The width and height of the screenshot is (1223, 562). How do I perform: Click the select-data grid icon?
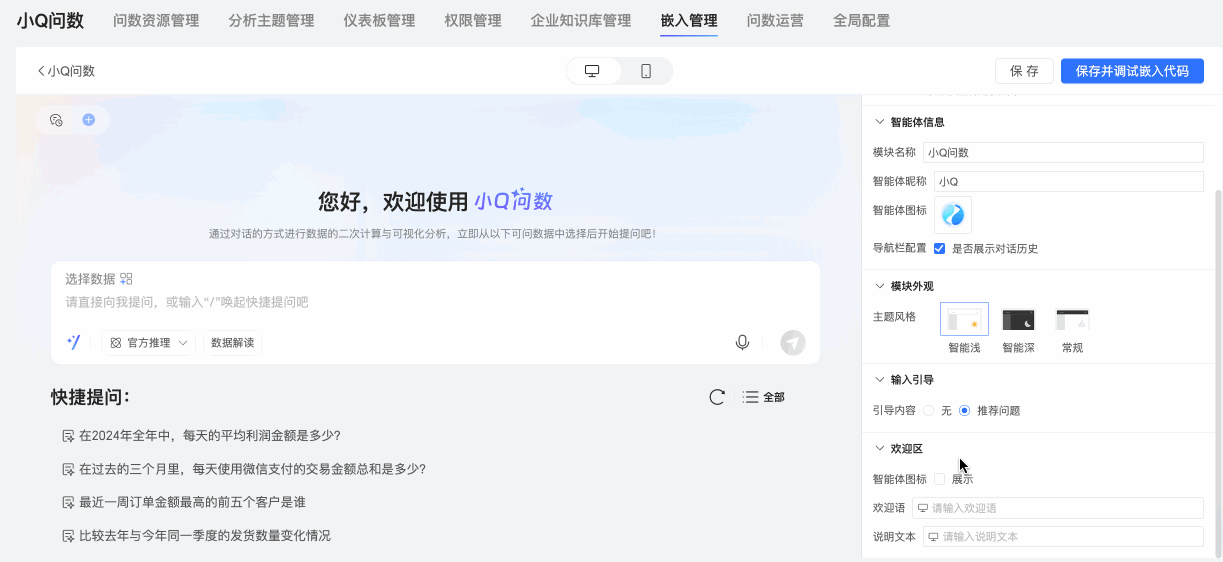pos(126,279)
